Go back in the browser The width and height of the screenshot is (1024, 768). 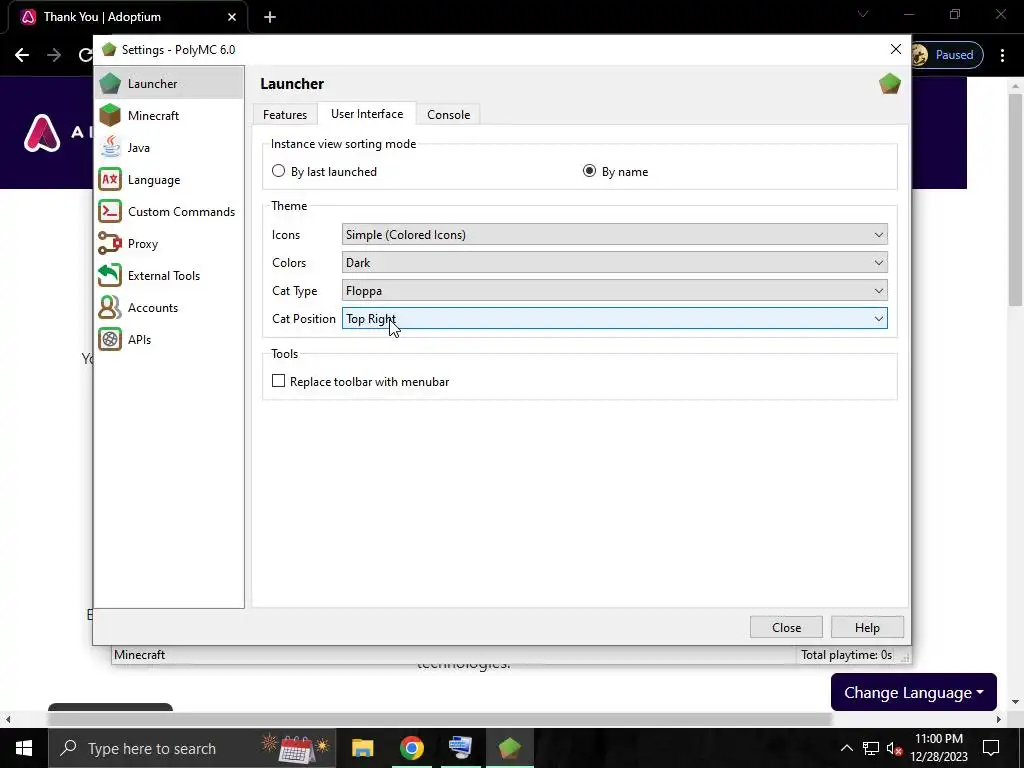click(22, 55)
